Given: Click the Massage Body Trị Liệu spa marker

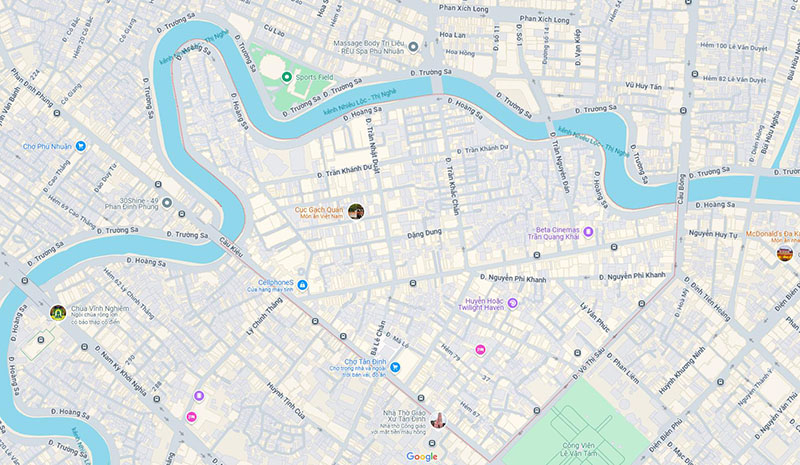Looking at the screenshot, I should coord(414,47).
